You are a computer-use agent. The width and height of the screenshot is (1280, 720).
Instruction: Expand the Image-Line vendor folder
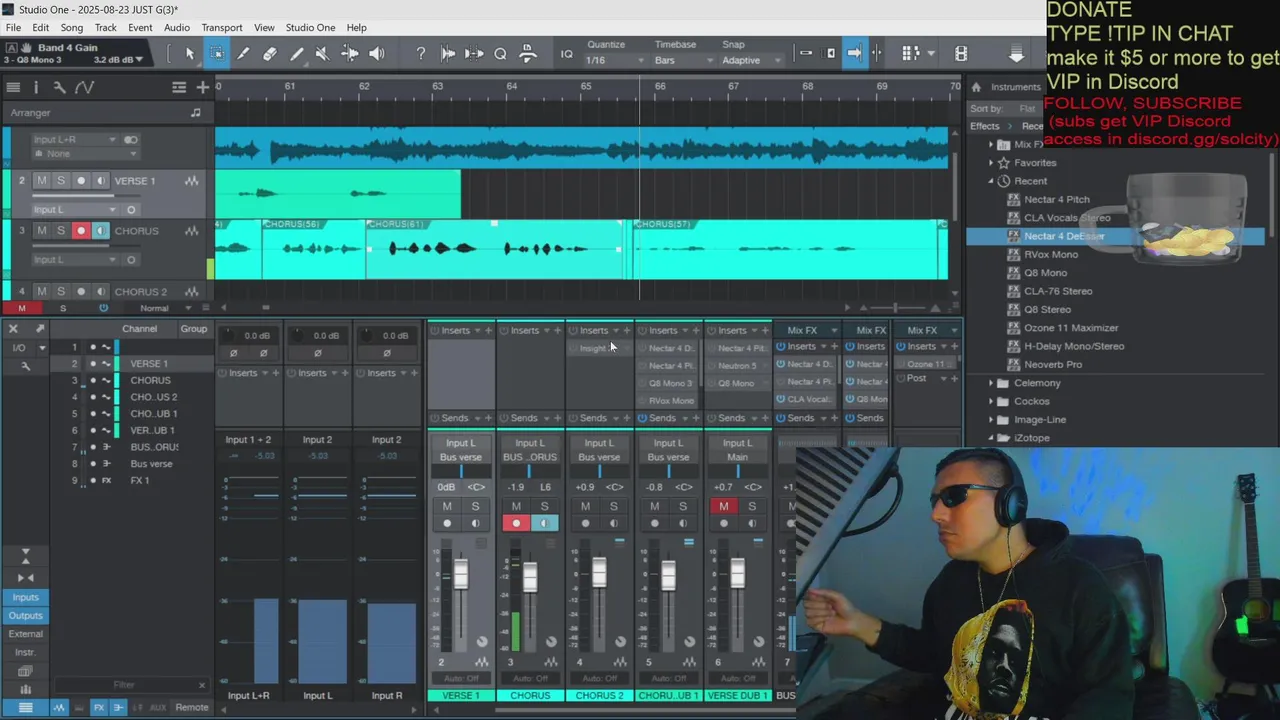click(991, 420)
